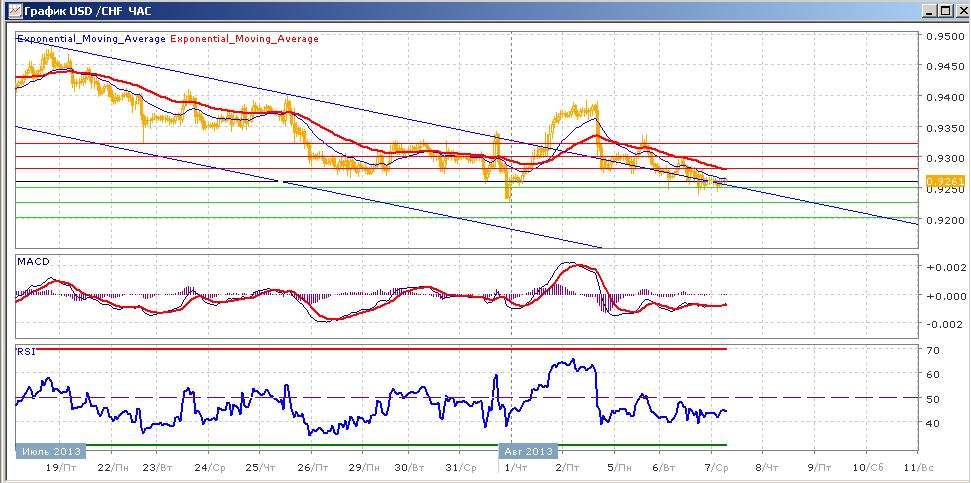
Task: Click the 22/Пн date label
Action: pyautogui.click(x=113, y=466)
